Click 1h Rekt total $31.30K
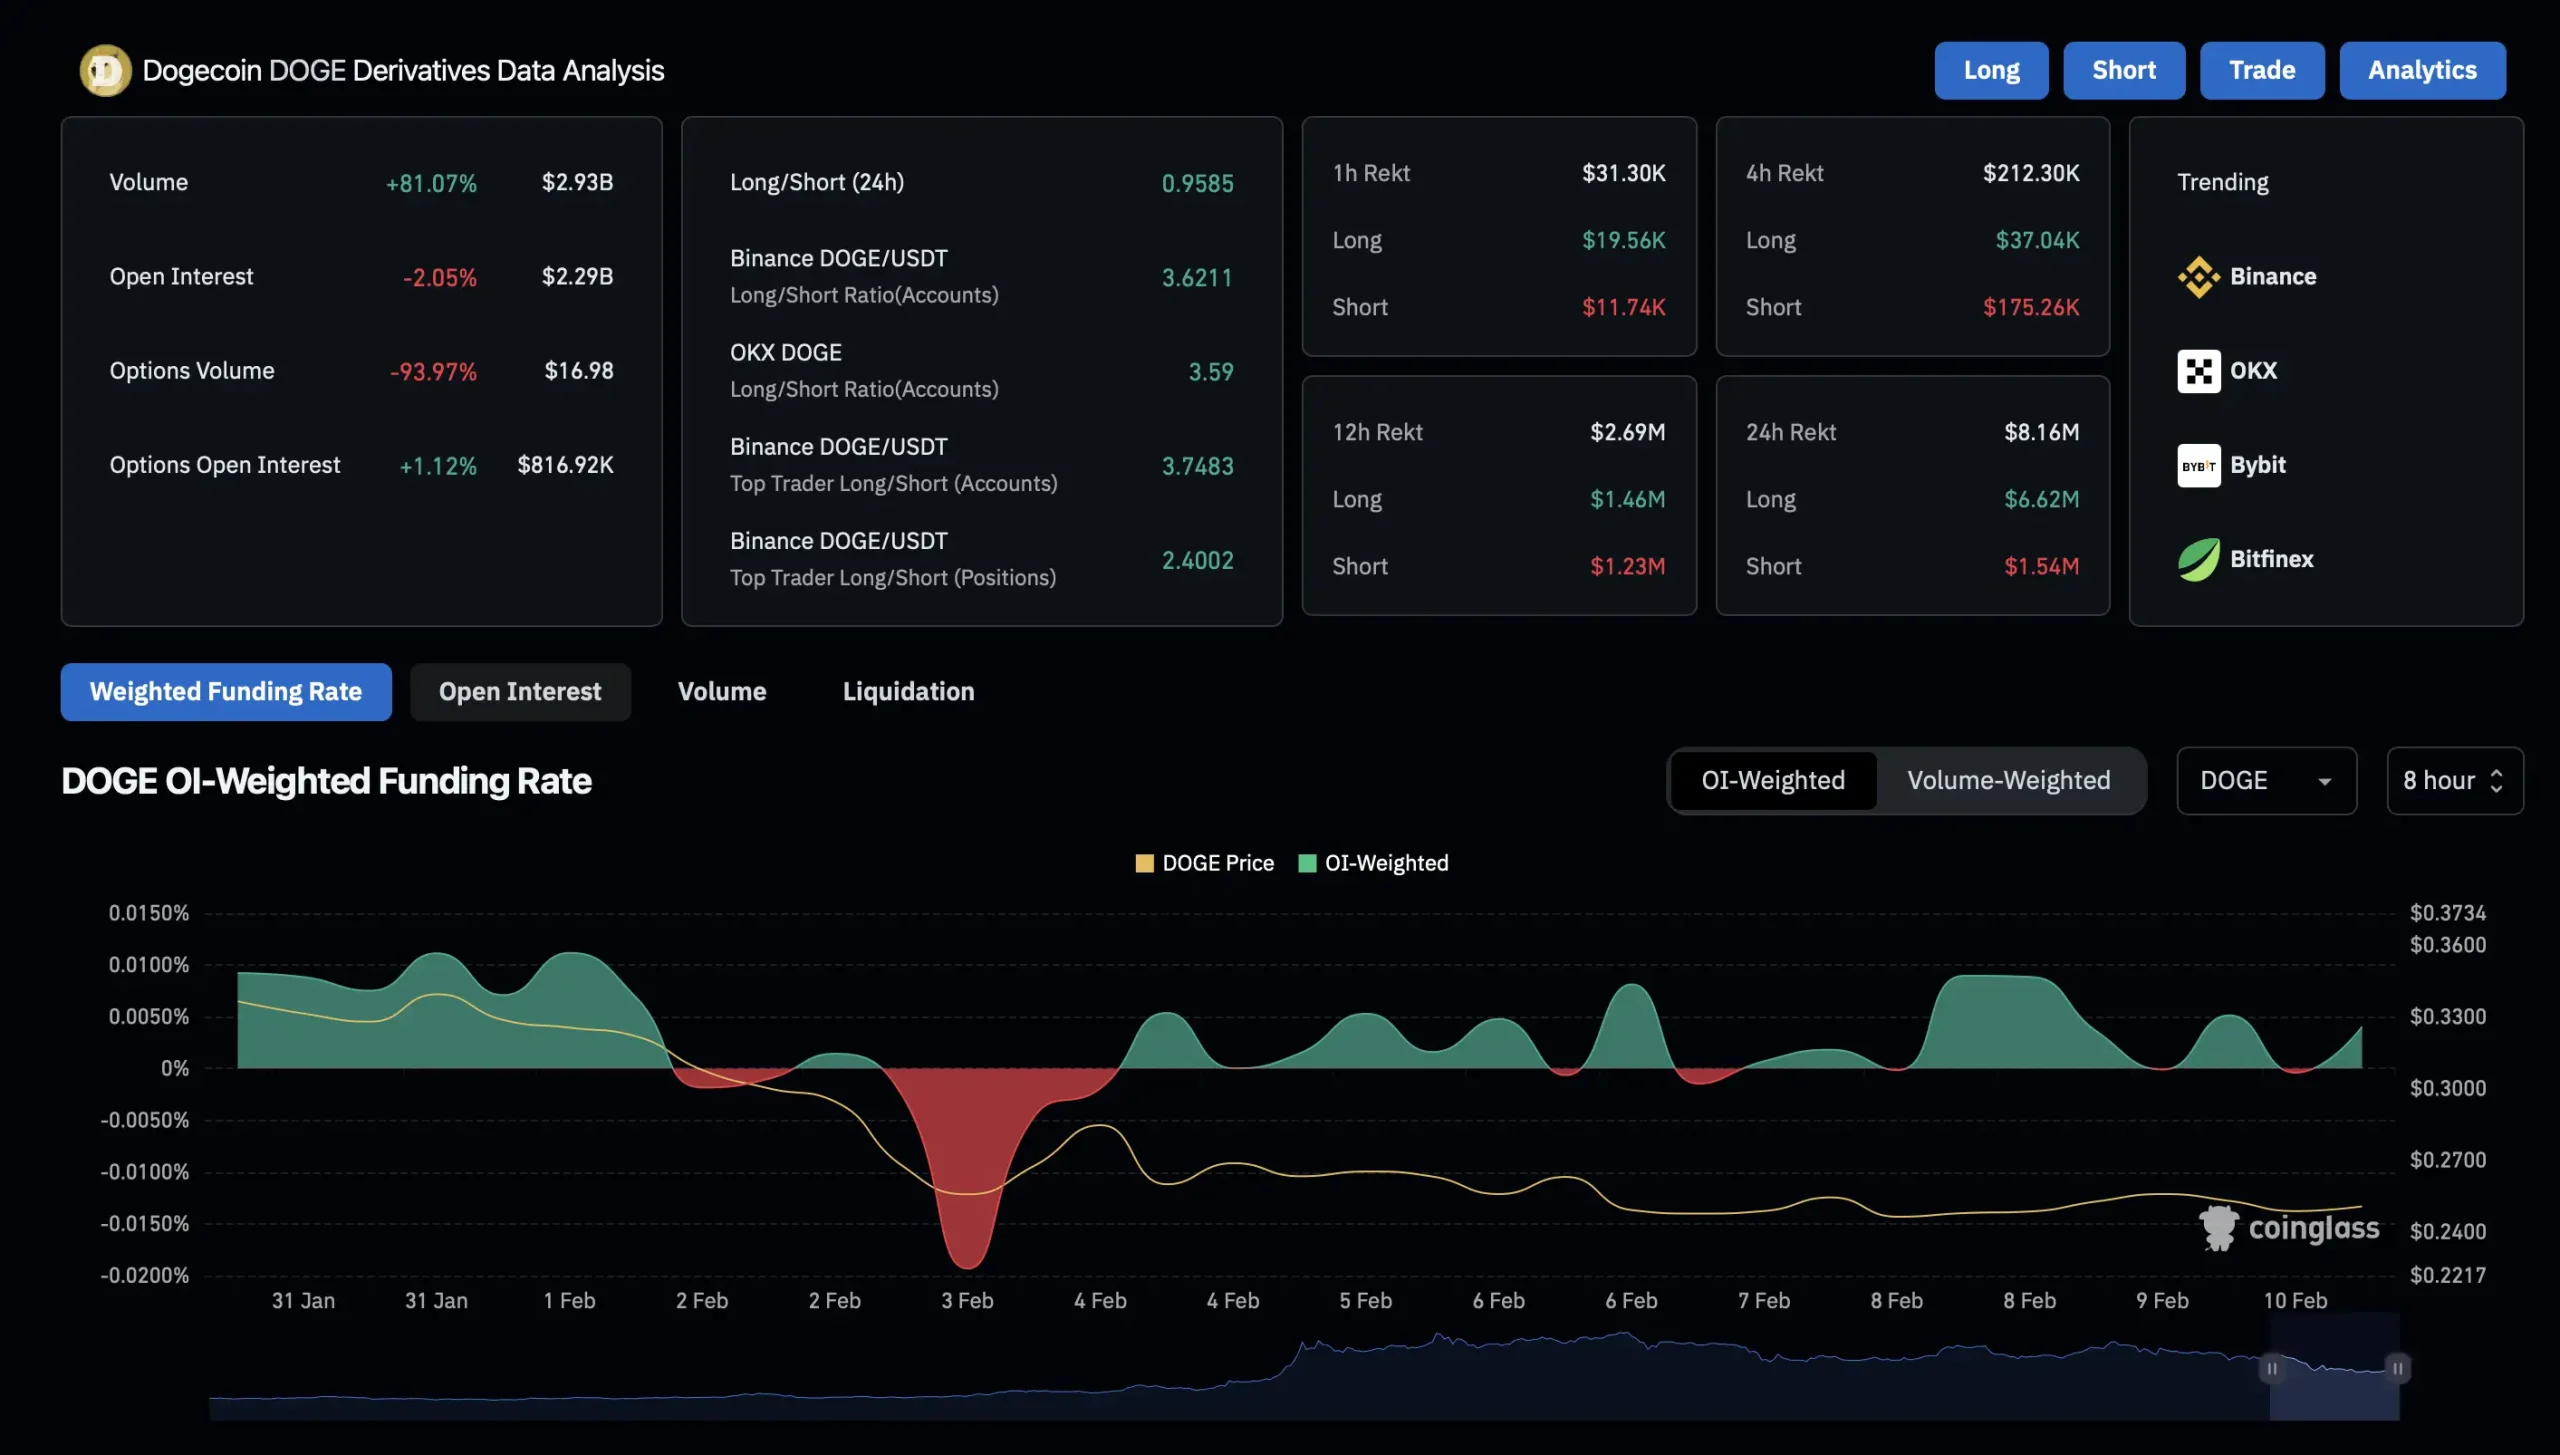The image size is (2560, 1455). click(x=1624, y=173)
